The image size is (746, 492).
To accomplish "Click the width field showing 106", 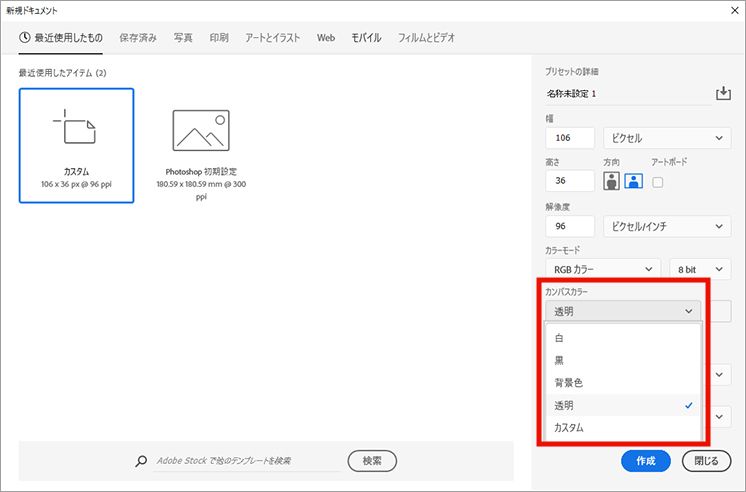I will click(570, 138).
